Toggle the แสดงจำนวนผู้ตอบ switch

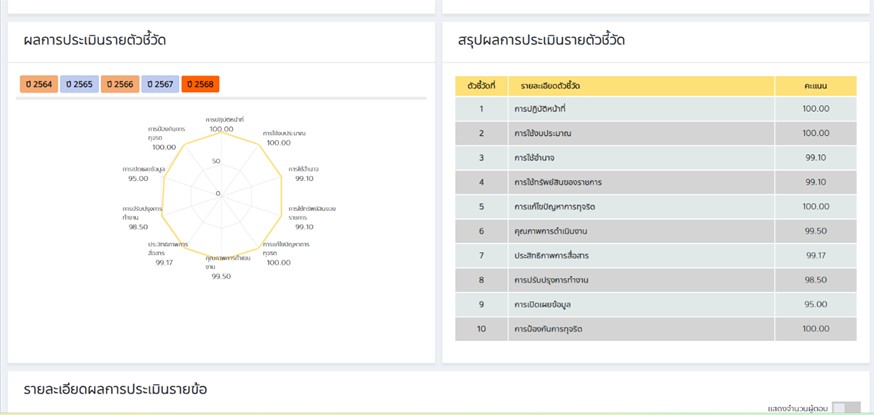coord(846,409)
